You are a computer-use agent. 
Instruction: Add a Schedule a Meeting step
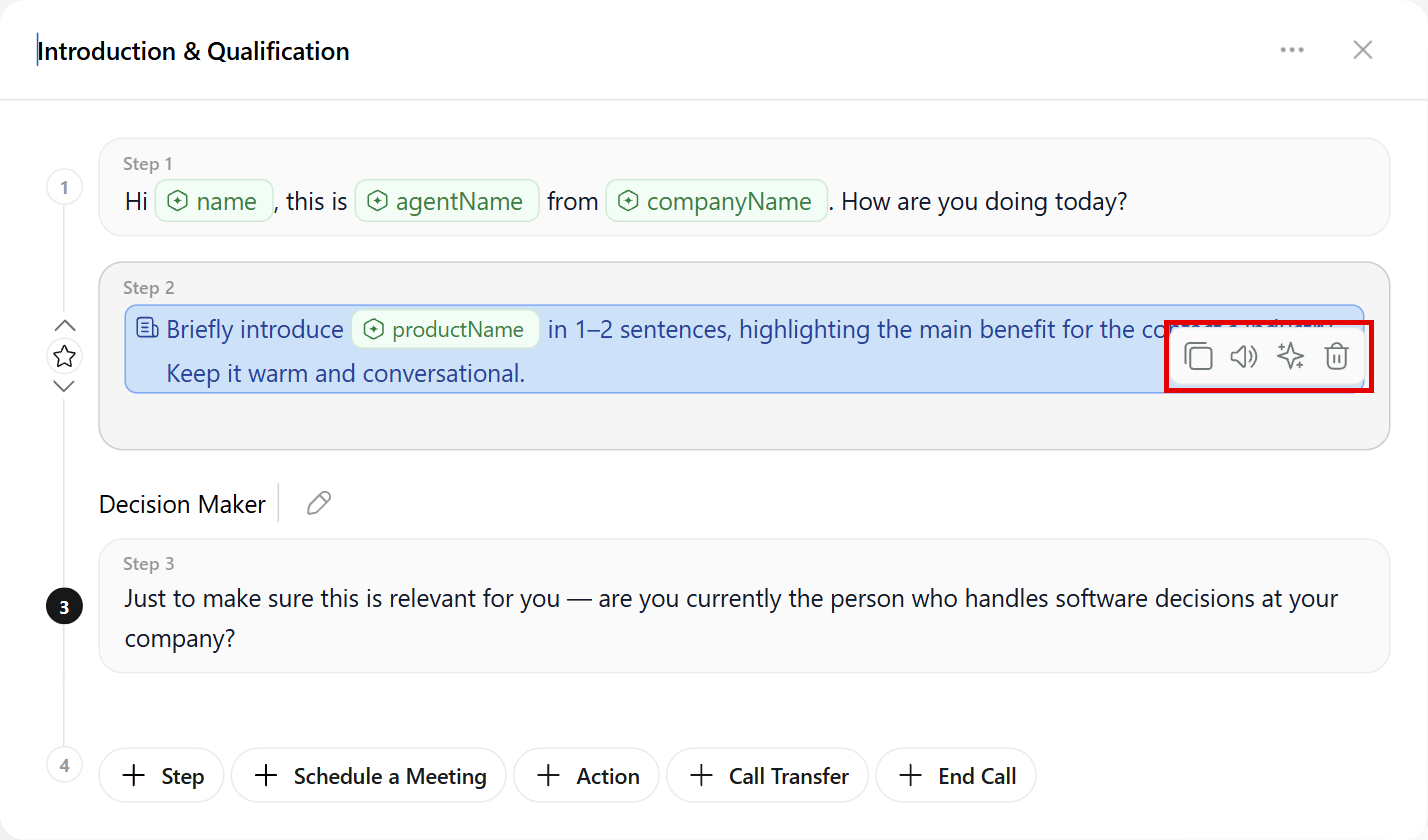point(369,776)
